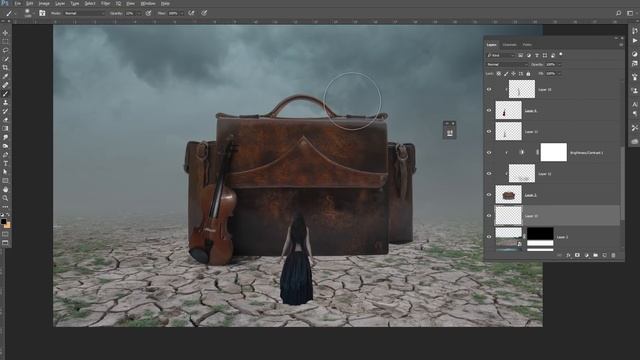Select the Brush tool in toolbox
Image resolution: width=640 pixels, height=360 pixels.
click(x=5, y=94)
